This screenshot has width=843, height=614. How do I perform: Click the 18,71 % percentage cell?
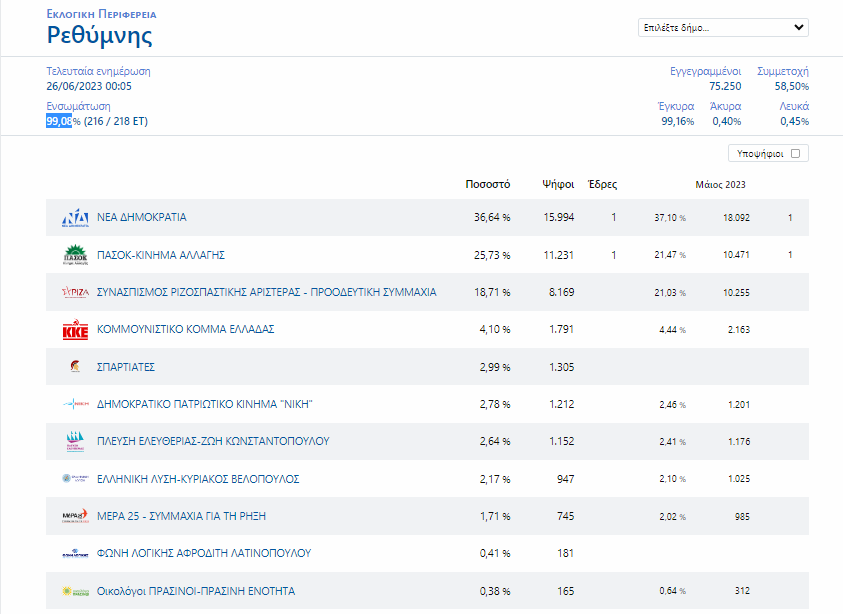pos(492,292)
